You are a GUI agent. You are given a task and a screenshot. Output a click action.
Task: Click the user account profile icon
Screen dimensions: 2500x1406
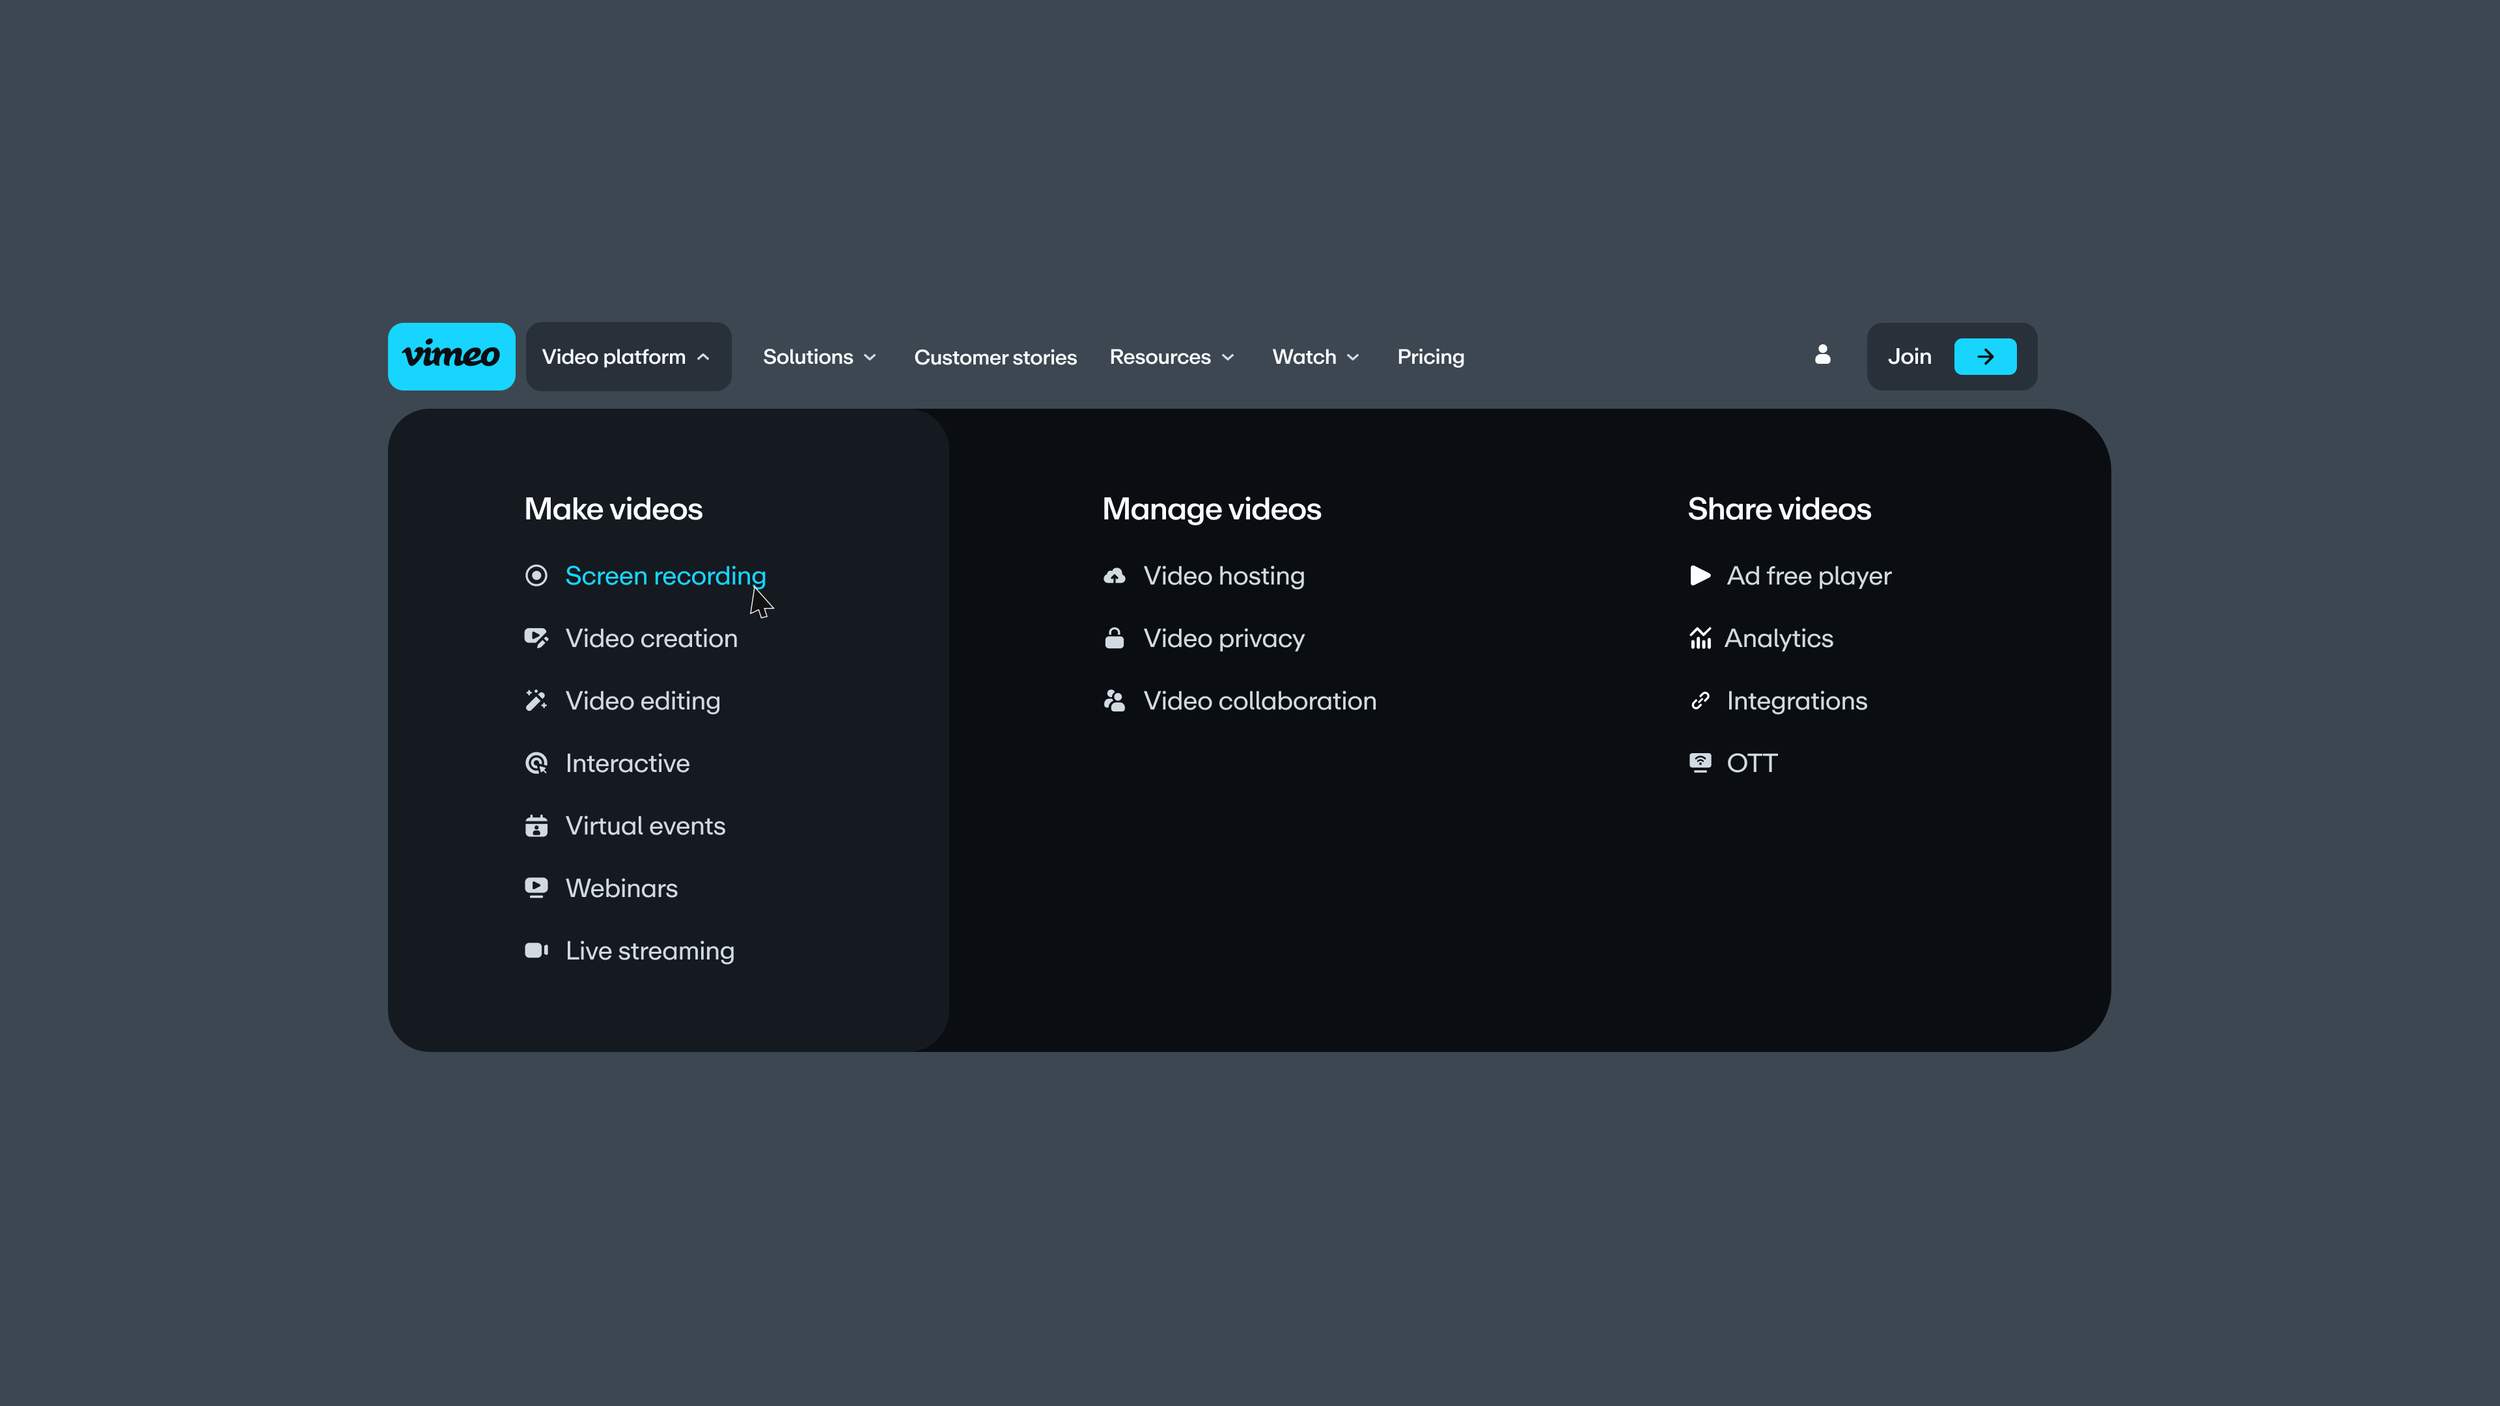(1822, 355)
